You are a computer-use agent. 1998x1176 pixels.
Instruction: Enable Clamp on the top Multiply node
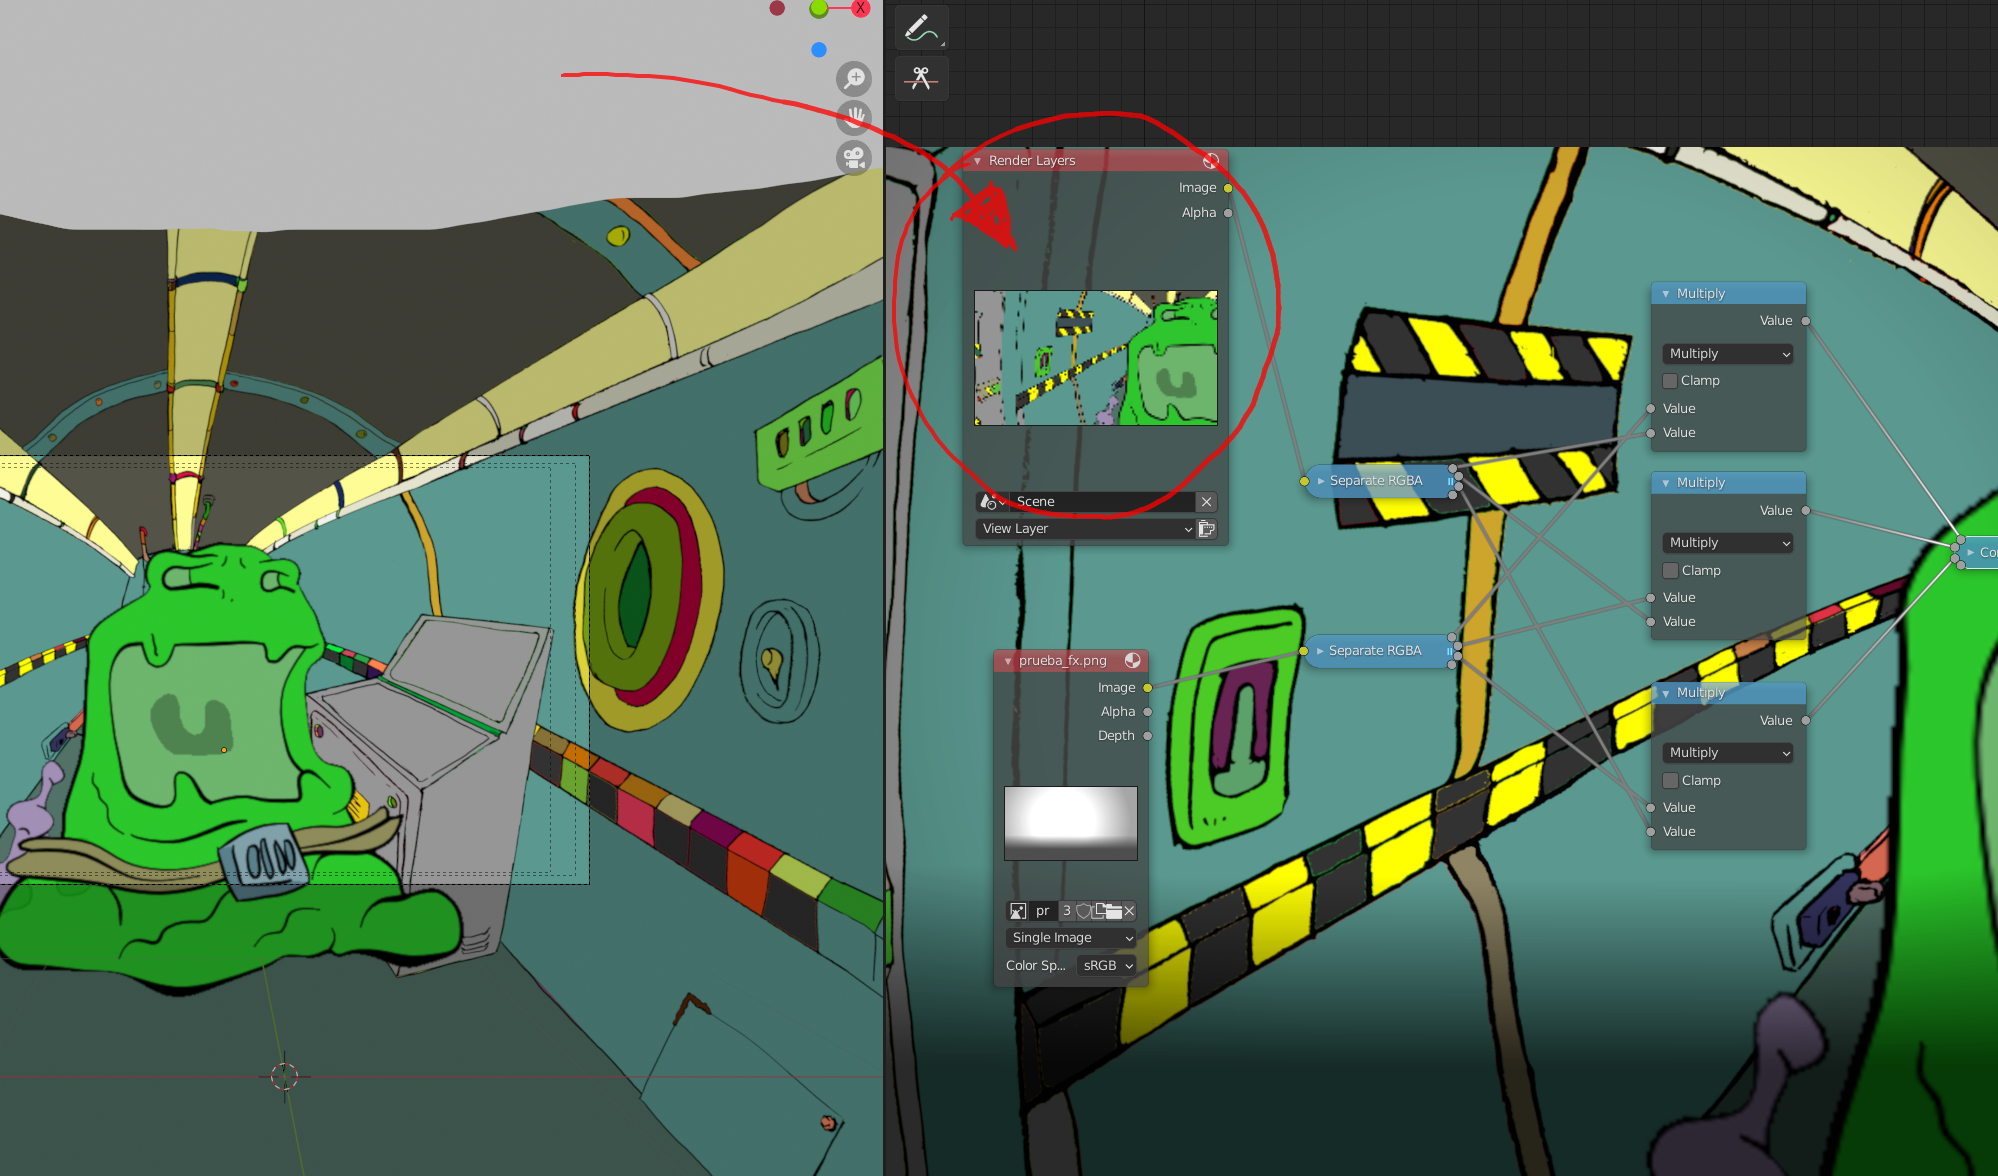tap(1669, 381)
